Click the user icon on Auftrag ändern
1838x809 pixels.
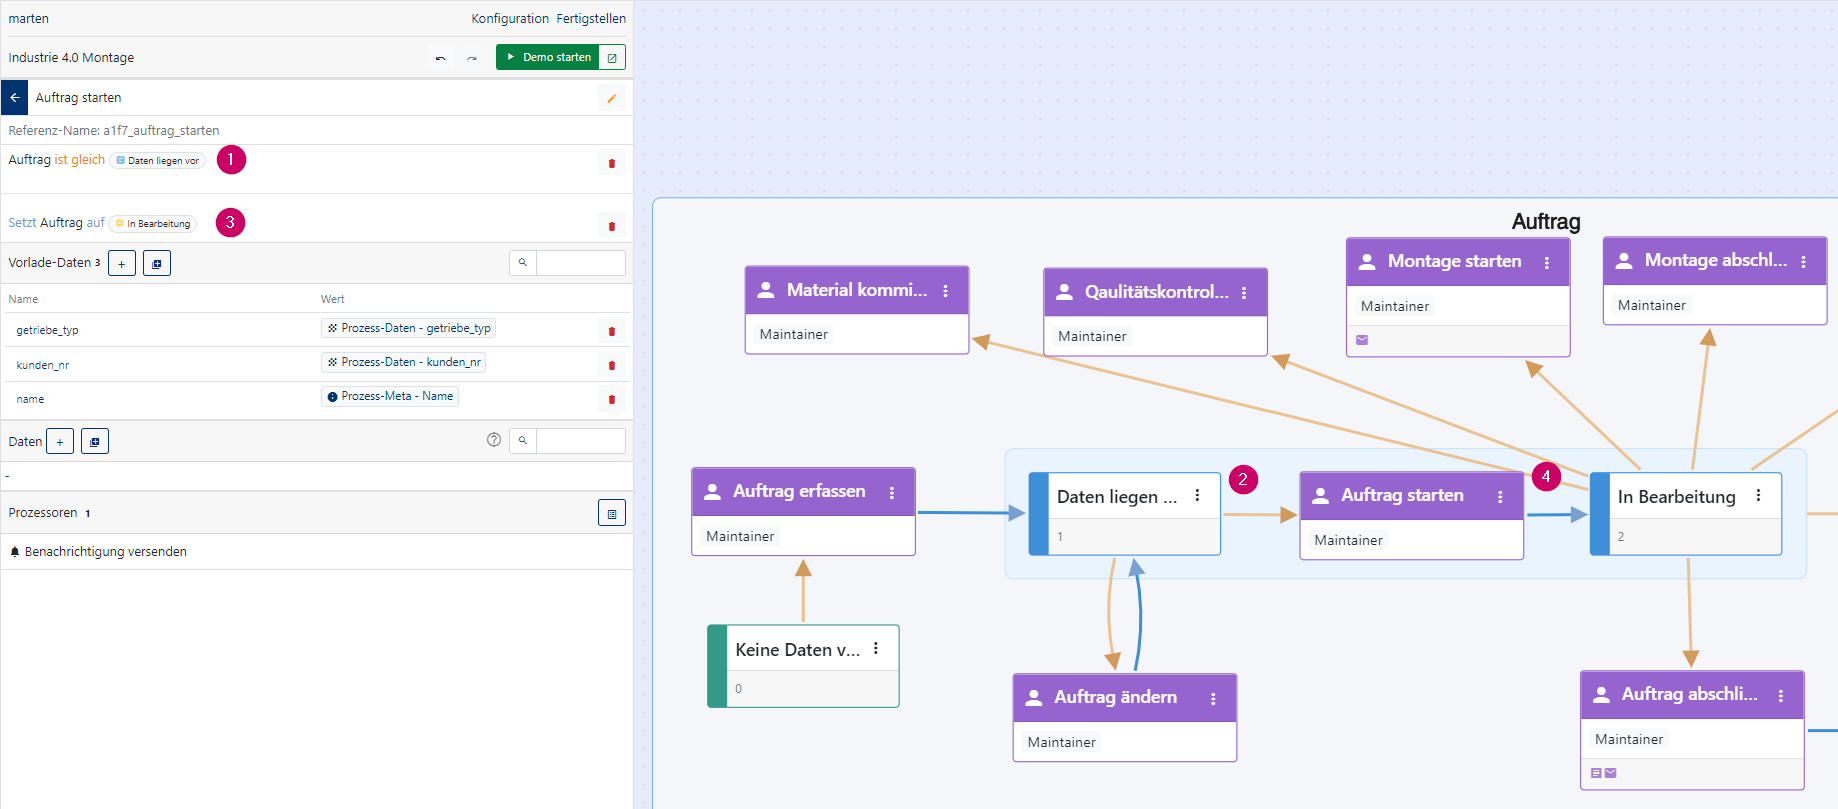coord(1034,698)
